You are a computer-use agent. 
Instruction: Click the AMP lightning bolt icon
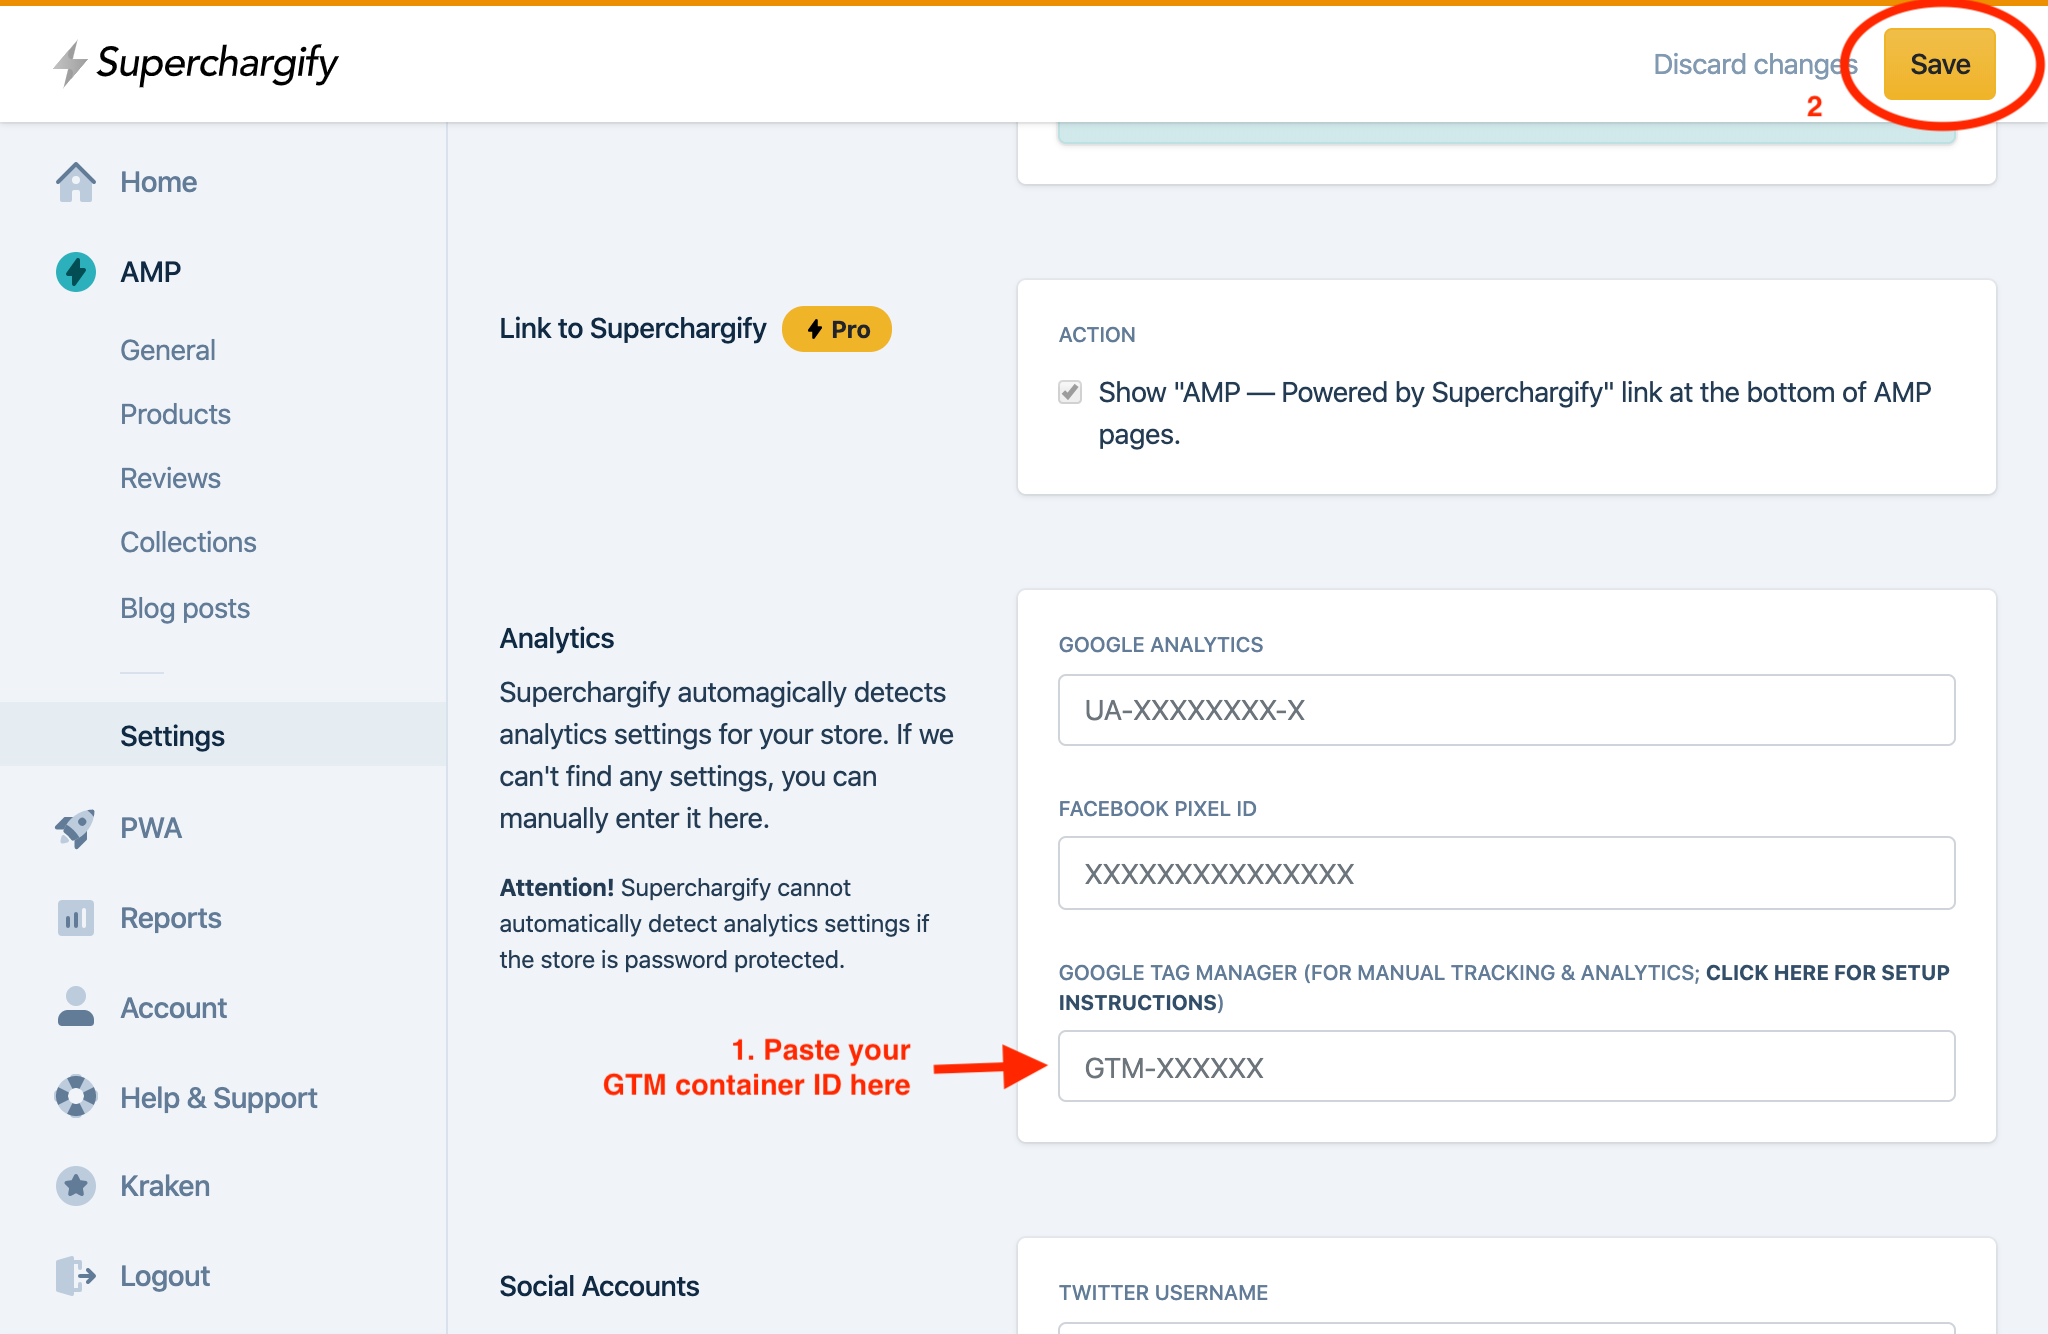pyautogui.click(x=76, y=272)
